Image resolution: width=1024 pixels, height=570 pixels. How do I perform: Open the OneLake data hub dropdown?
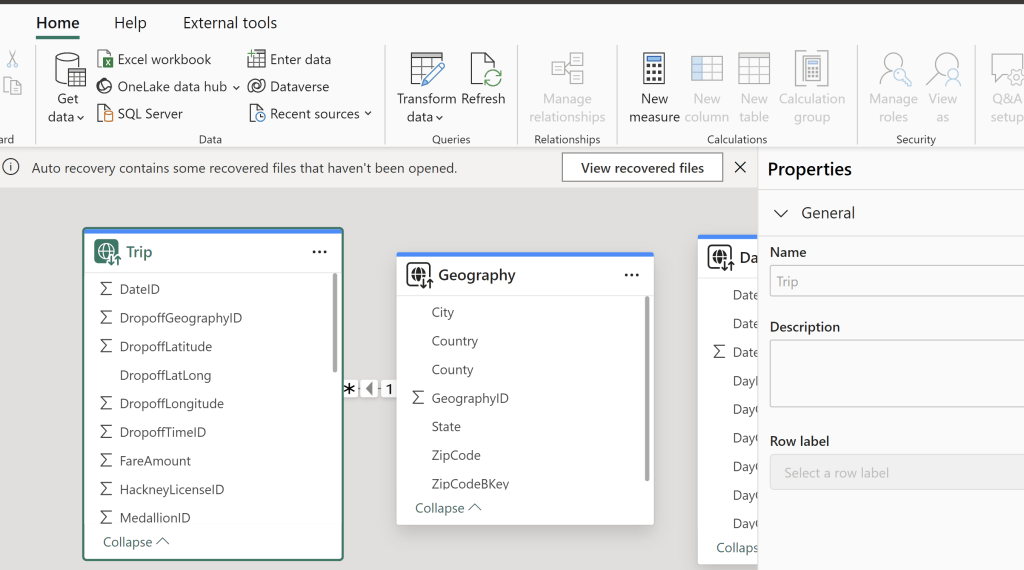236,87
